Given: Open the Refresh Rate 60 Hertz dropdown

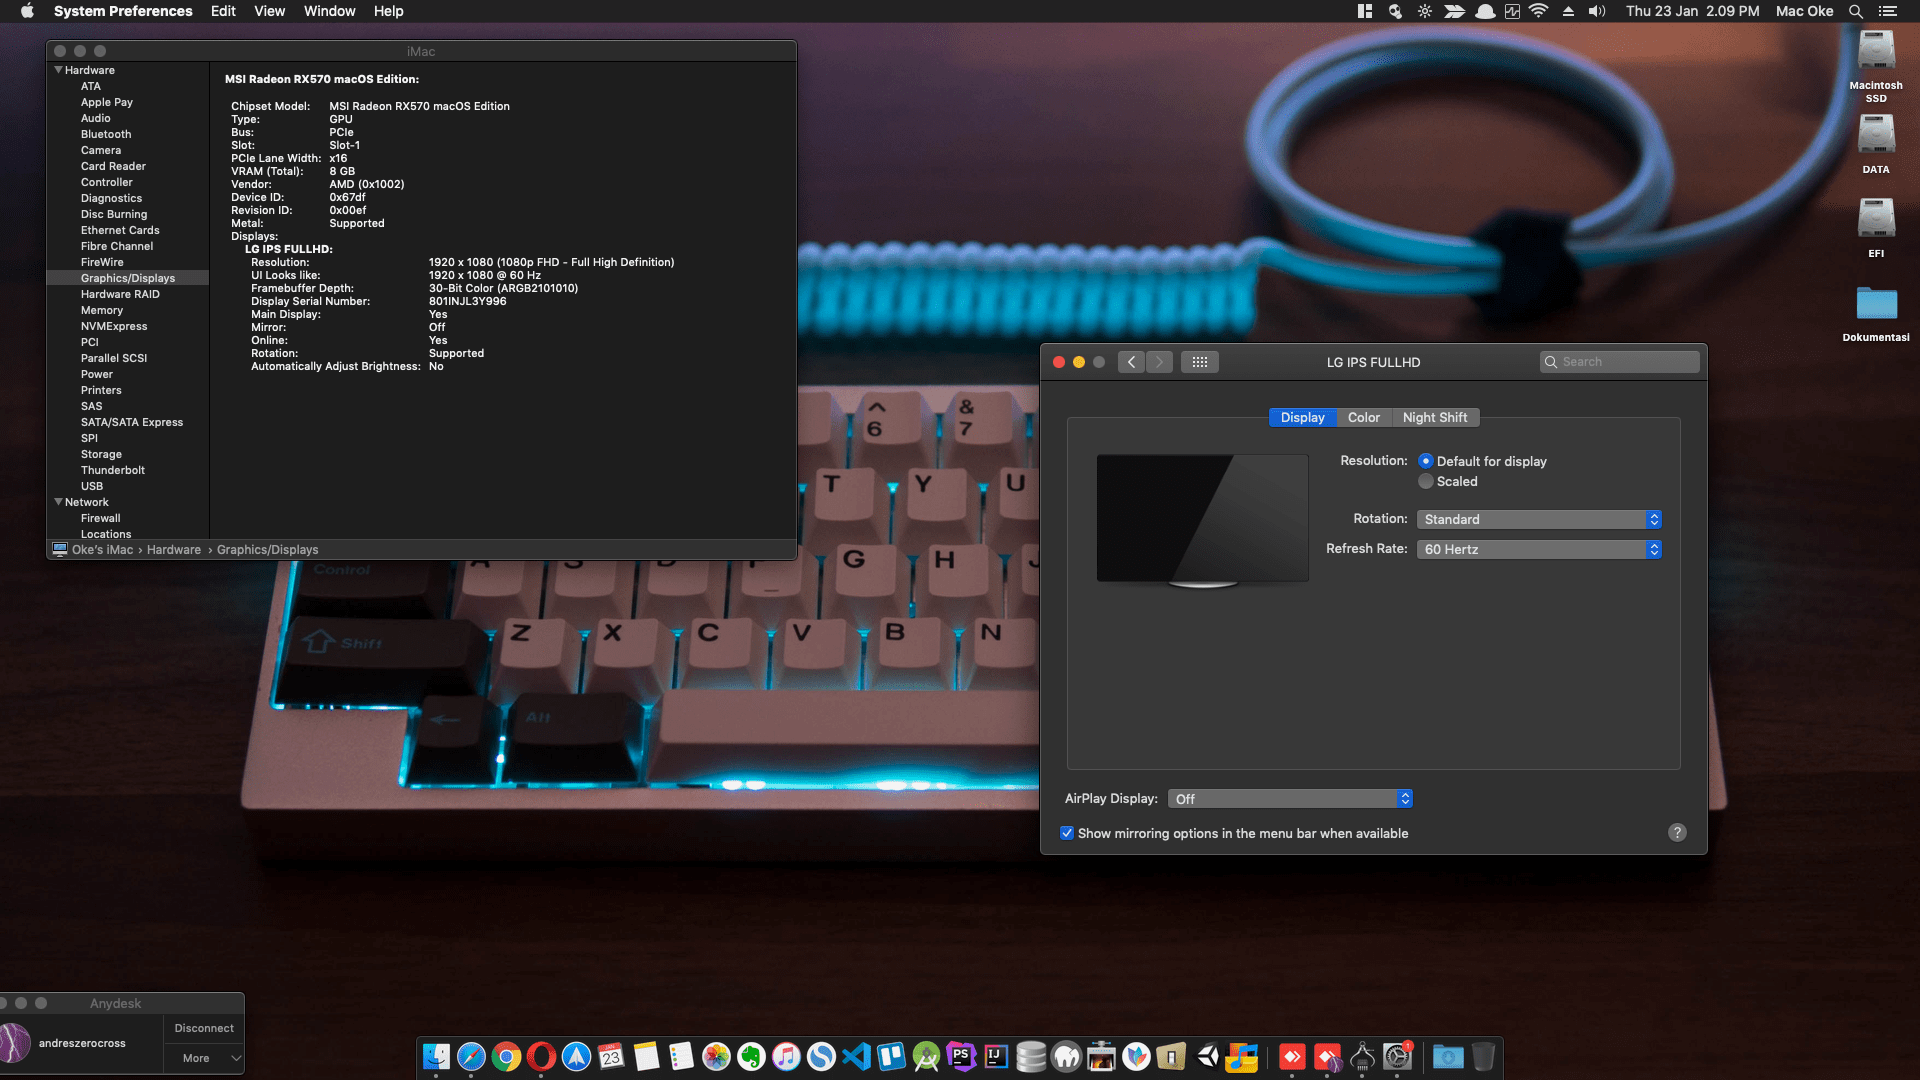Looking at the screenshot, I should point(1539,549).
